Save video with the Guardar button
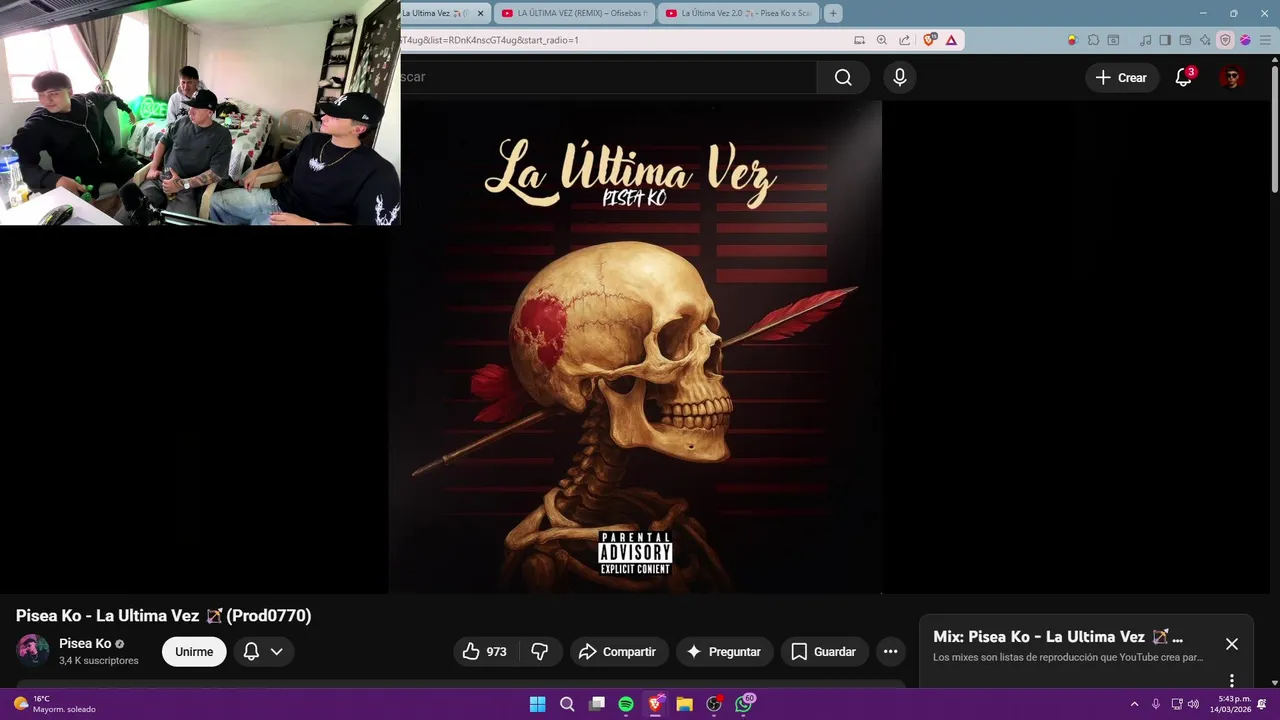 click(824, 651)
